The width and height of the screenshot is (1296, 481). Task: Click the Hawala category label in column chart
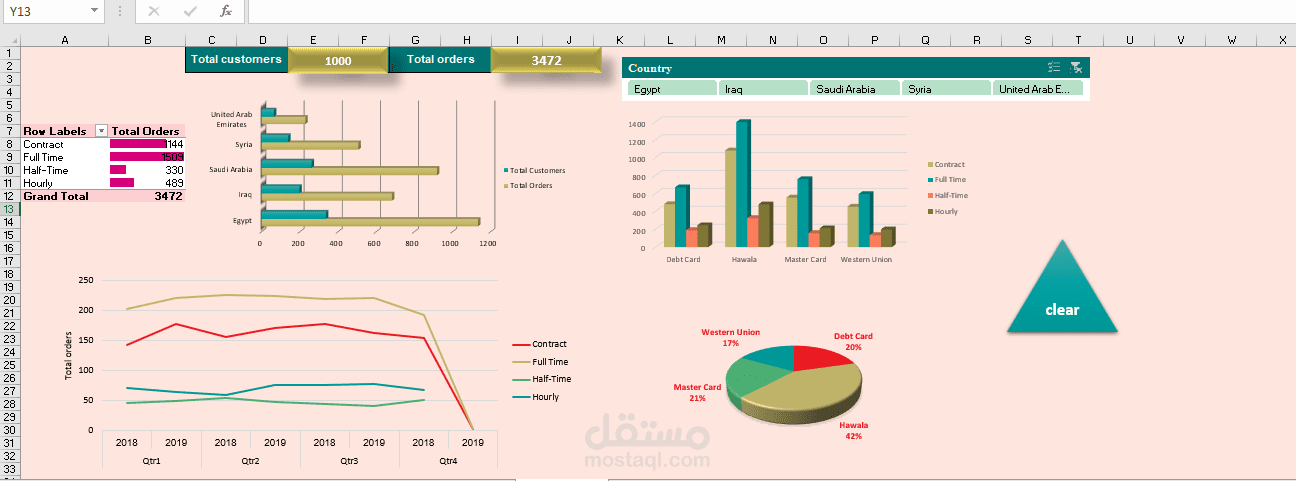click(x=744, y=259)
